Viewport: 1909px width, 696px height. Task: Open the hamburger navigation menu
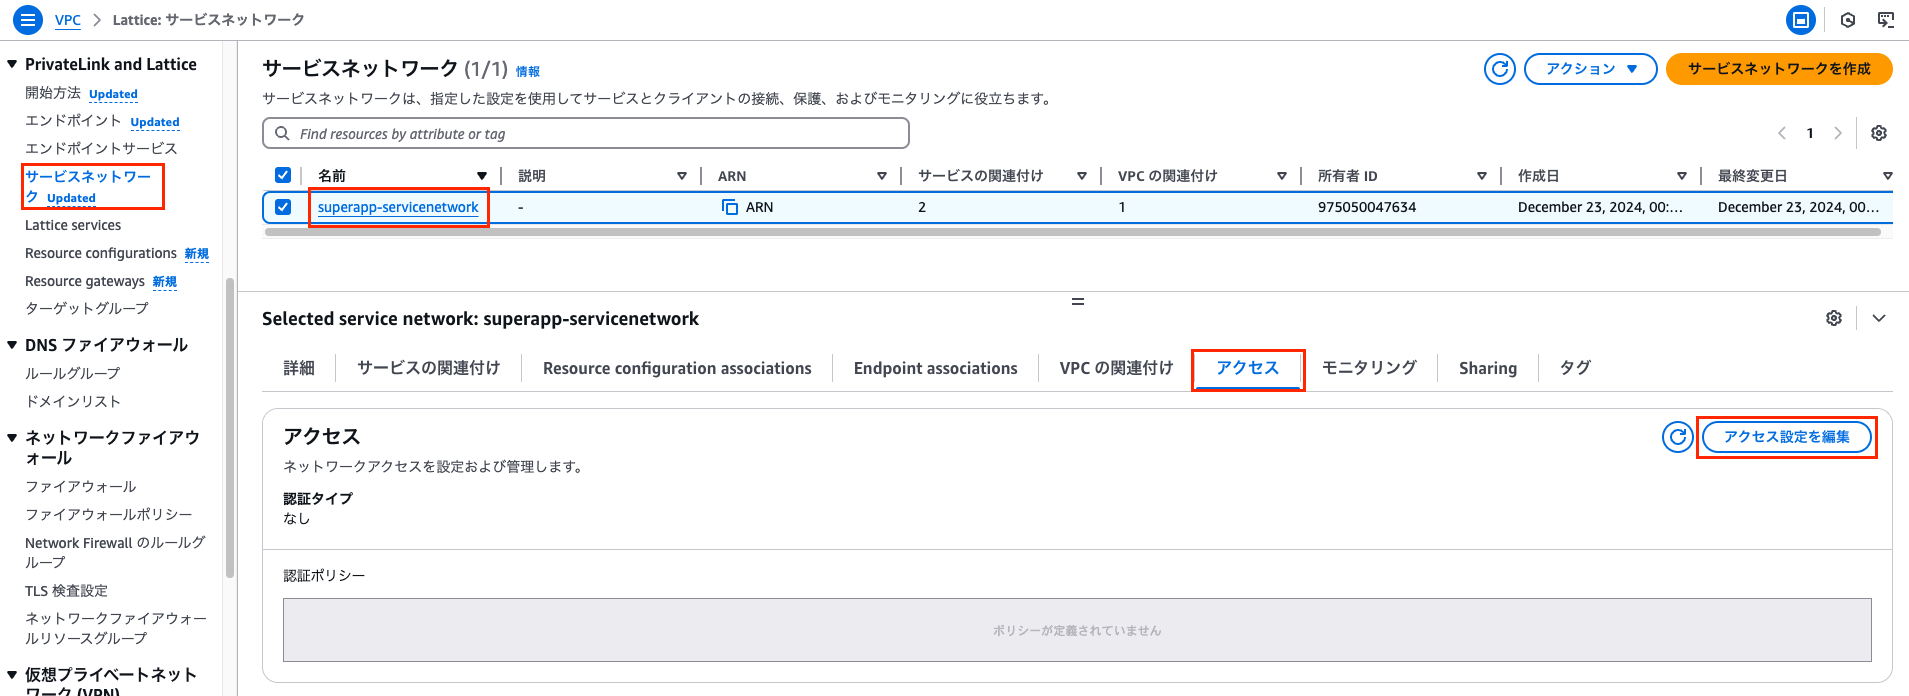pos(27,19)
